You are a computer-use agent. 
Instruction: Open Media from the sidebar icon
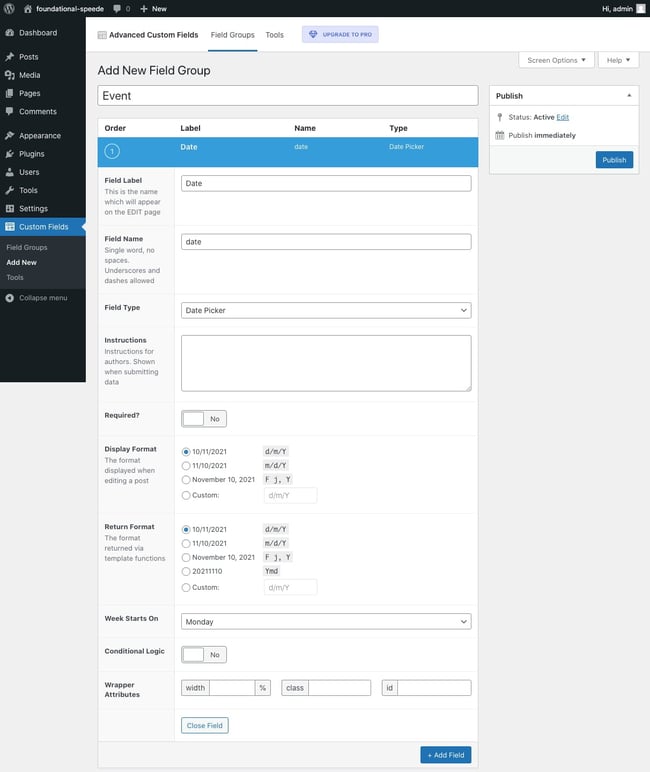tap(10, 75)
